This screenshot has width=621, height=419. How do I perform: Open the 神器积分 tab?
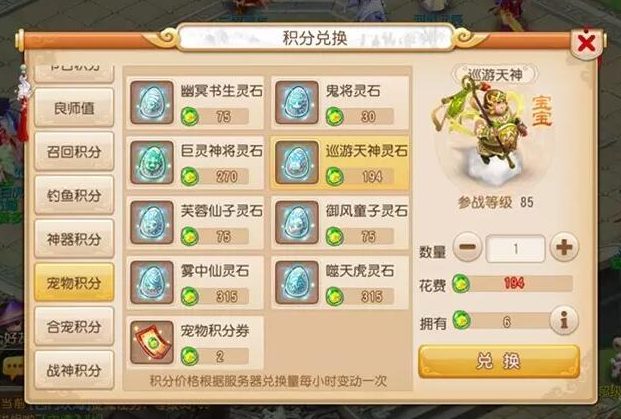tap(74, 239)
